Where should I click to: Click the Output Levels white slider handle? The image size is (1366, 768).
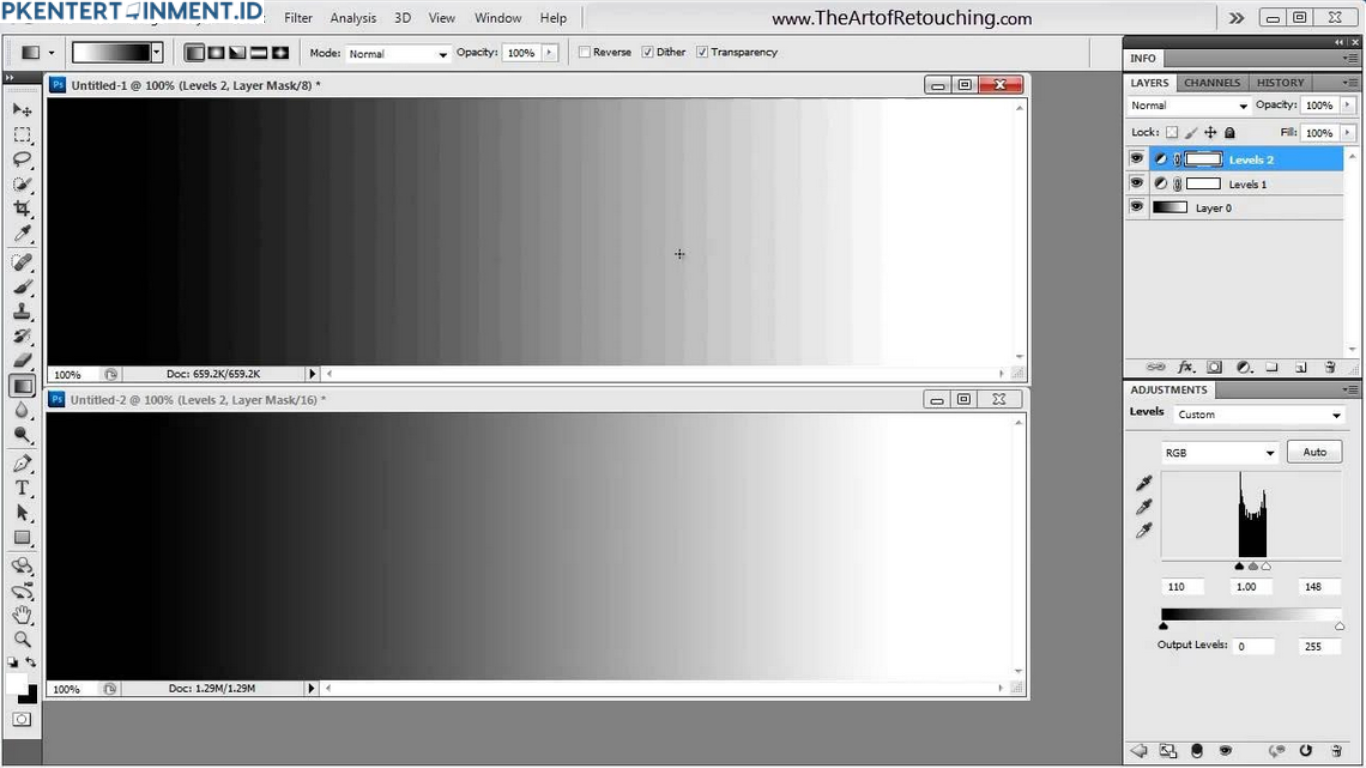(x=1339, y=627)
